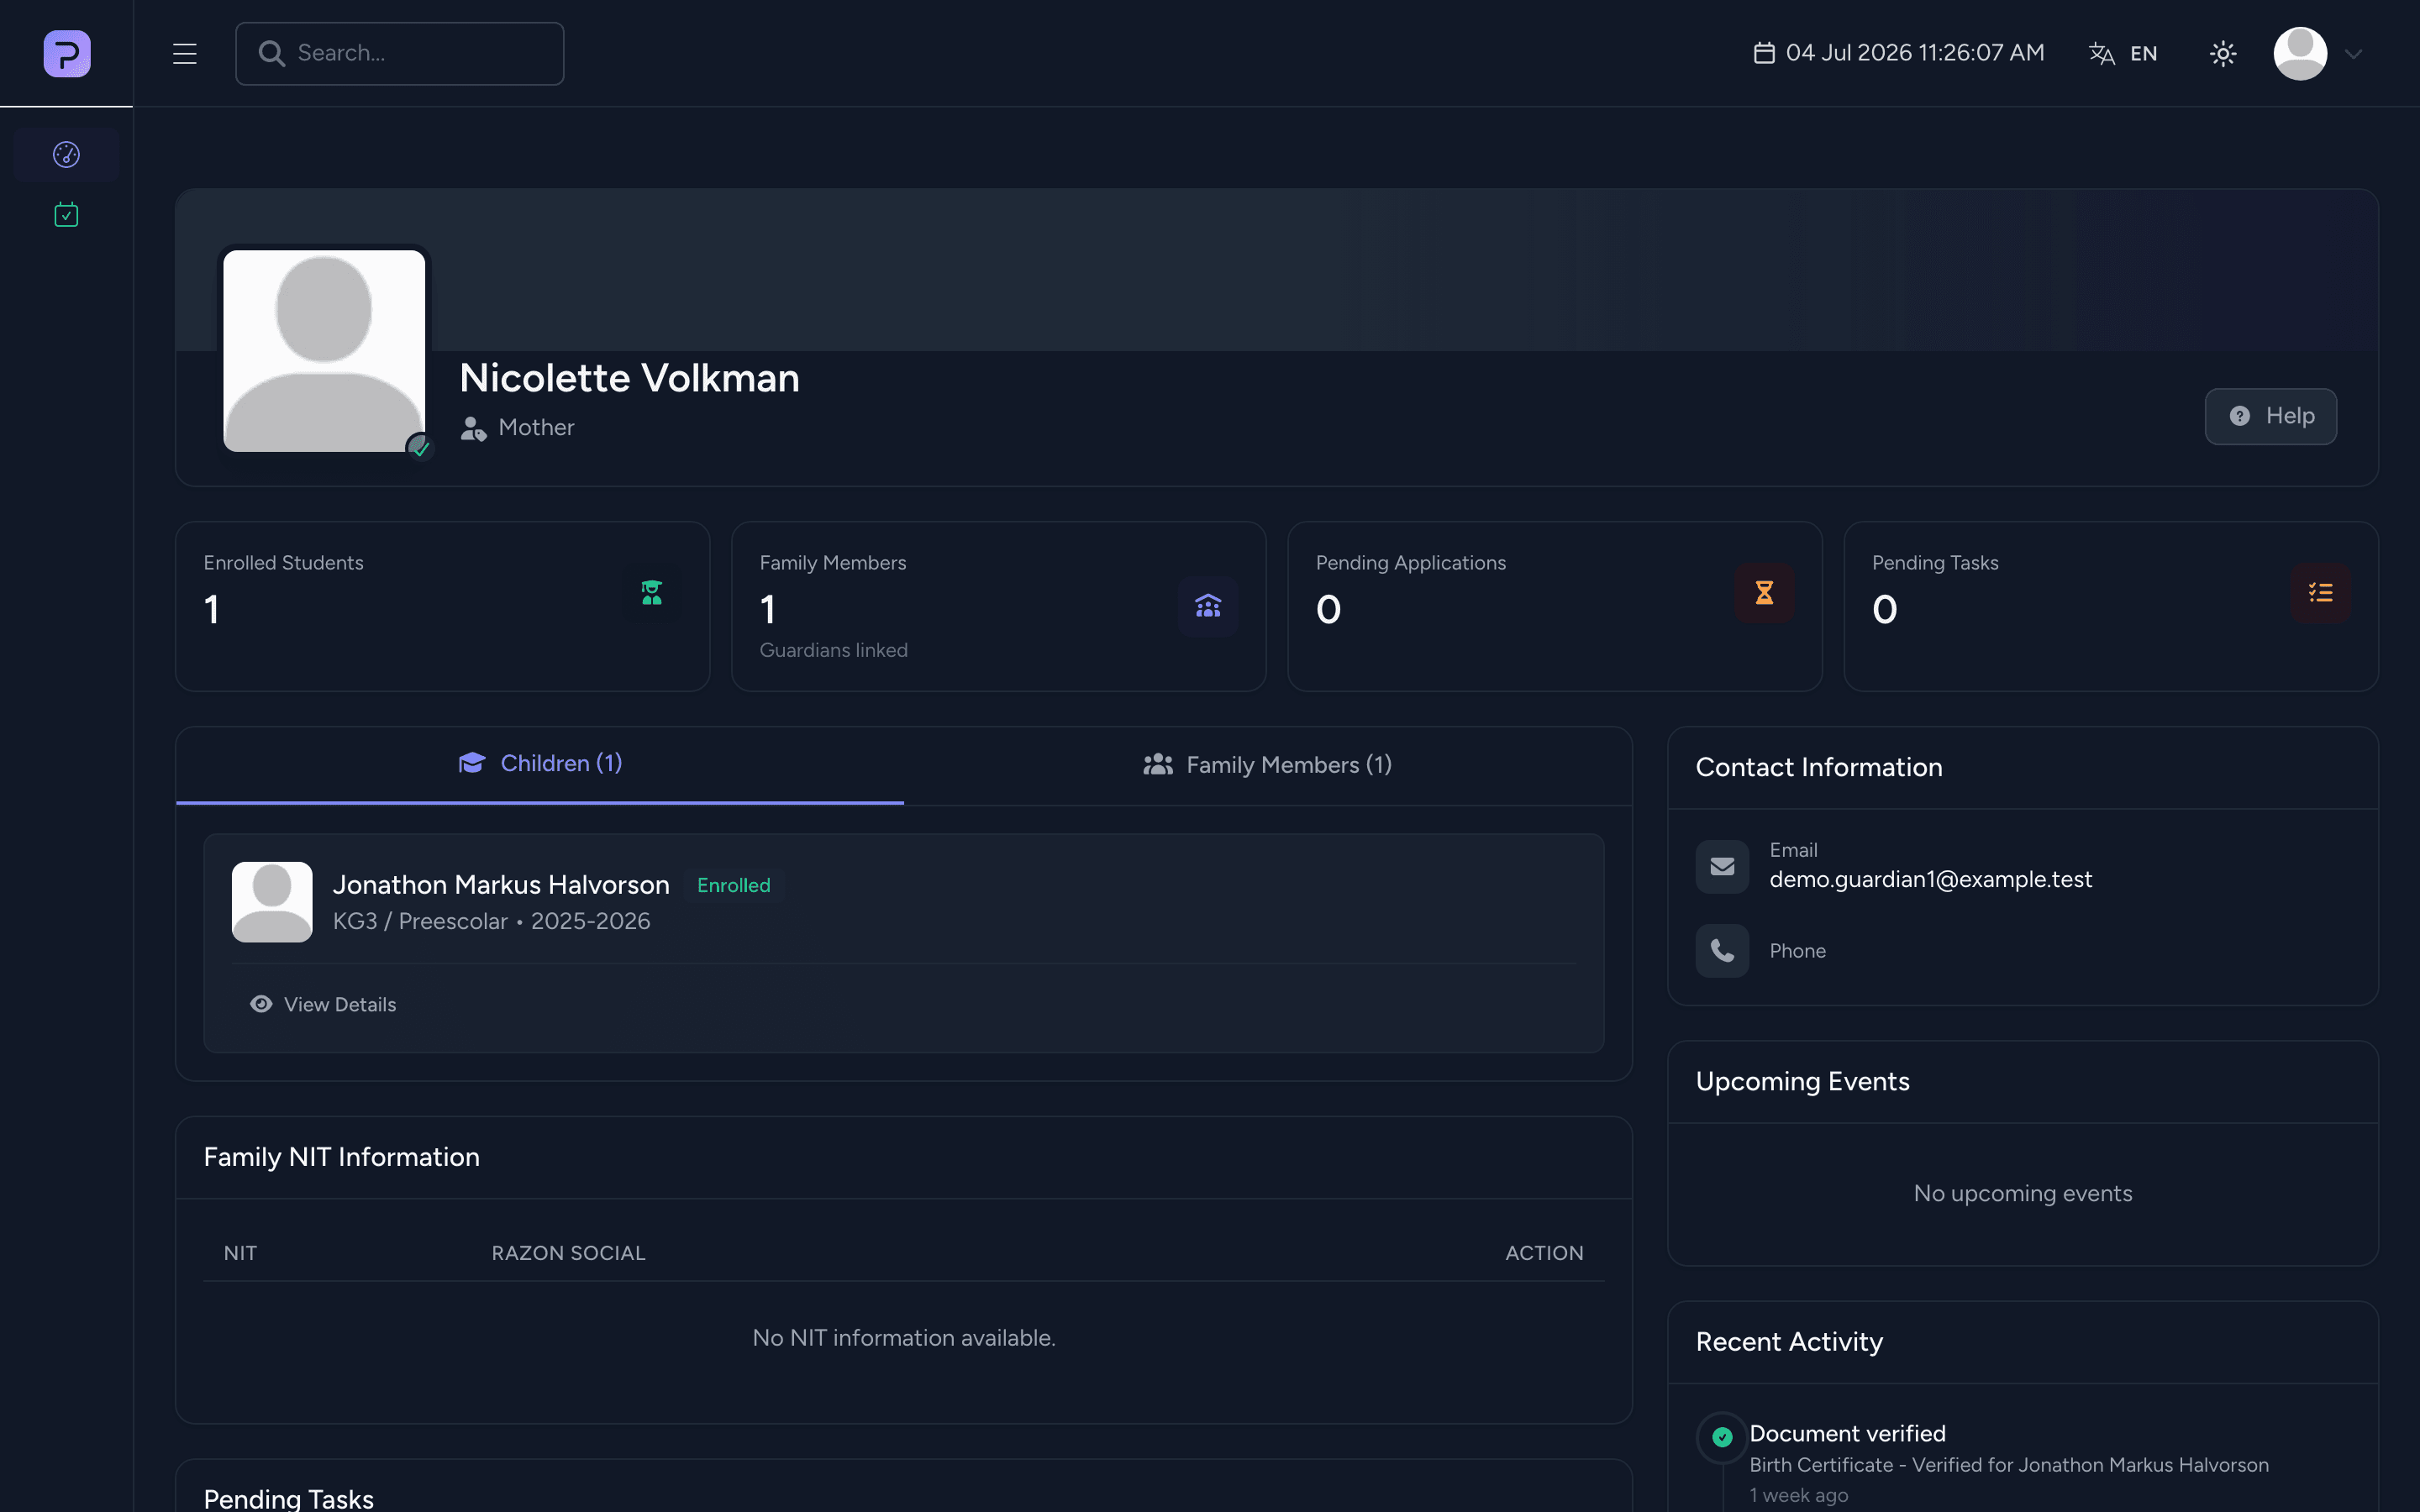Viewport: 2420px width, 1512px height.
Task: Click demo.guardian1@example.test email address
Action: 1930,880
